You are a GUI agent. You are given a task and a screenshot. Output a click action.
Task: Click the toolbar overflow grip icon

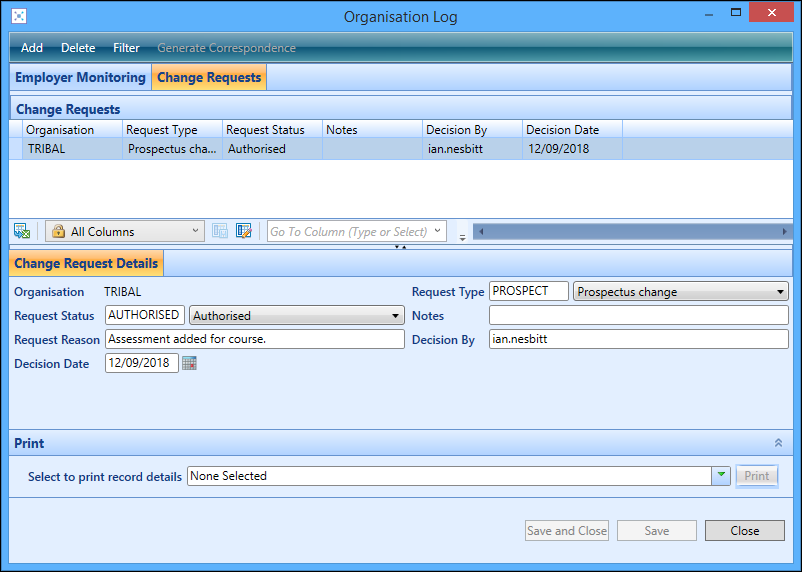click(x=462, y=233)
